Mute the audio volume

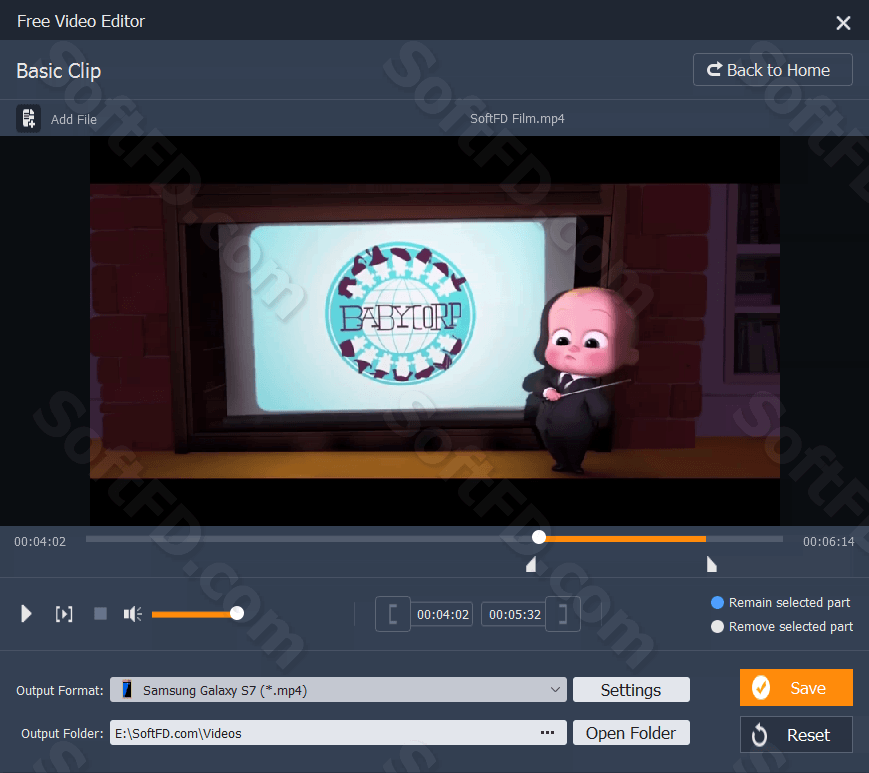(132, 614)
